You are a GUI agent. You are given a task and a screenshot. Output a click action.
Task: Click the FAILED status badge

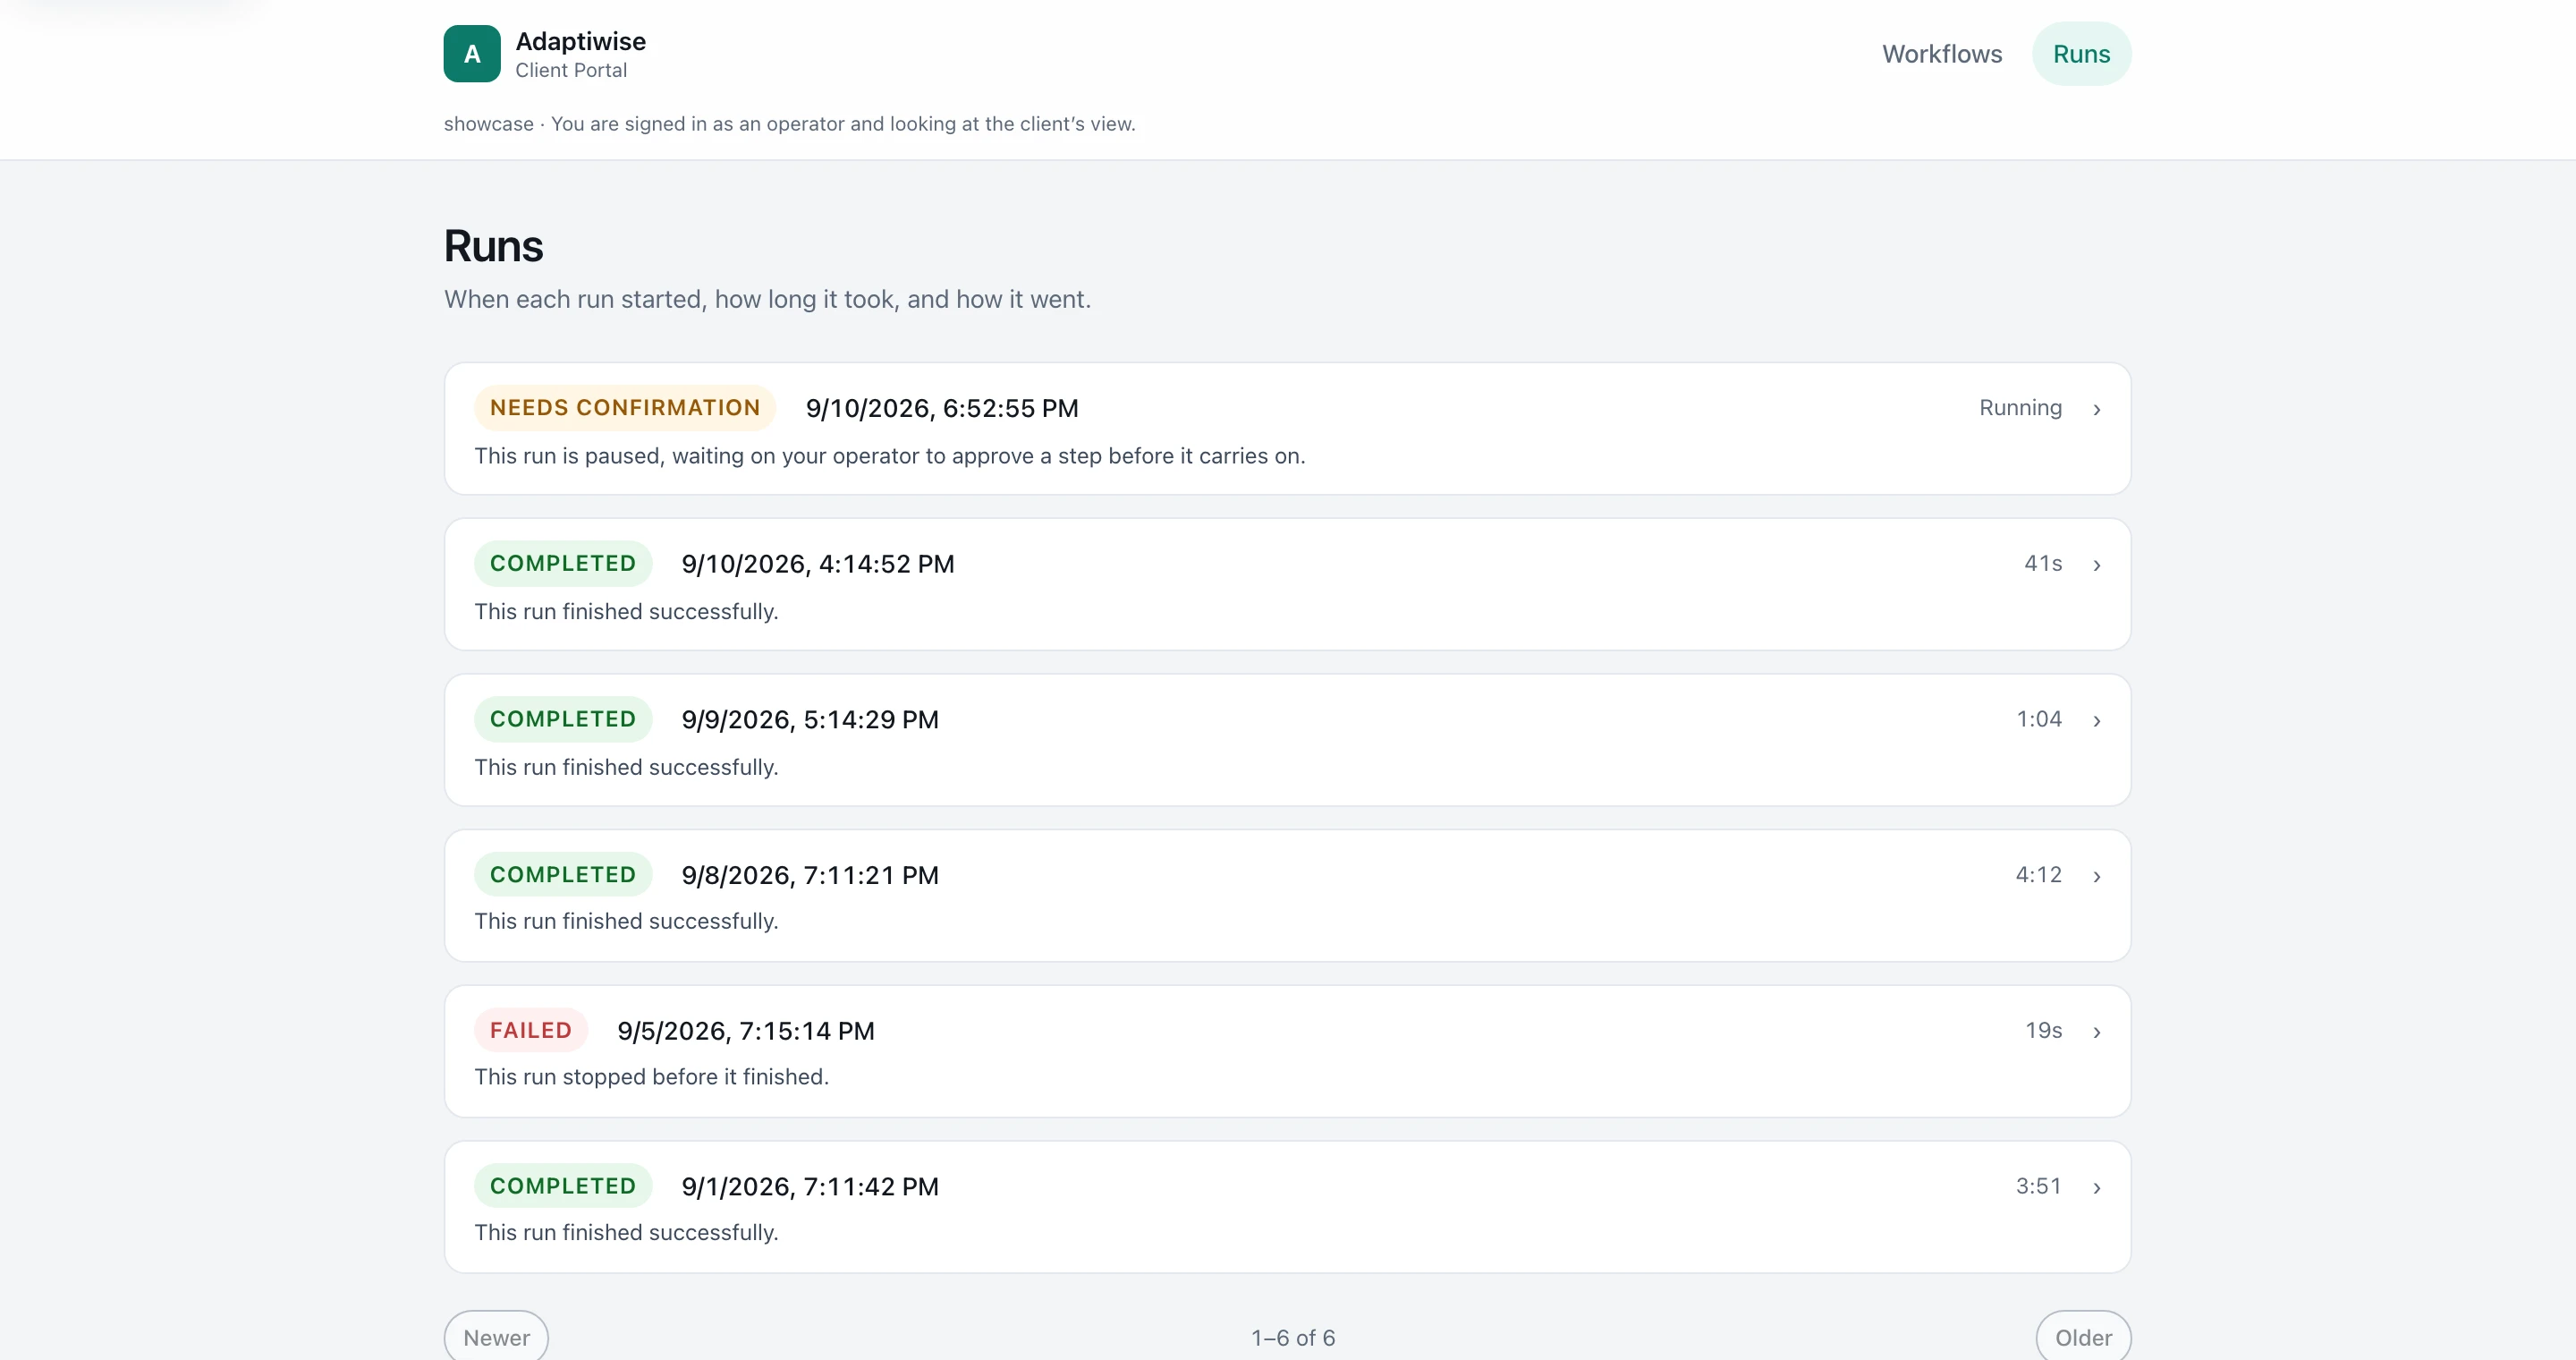pos(531,1030)
